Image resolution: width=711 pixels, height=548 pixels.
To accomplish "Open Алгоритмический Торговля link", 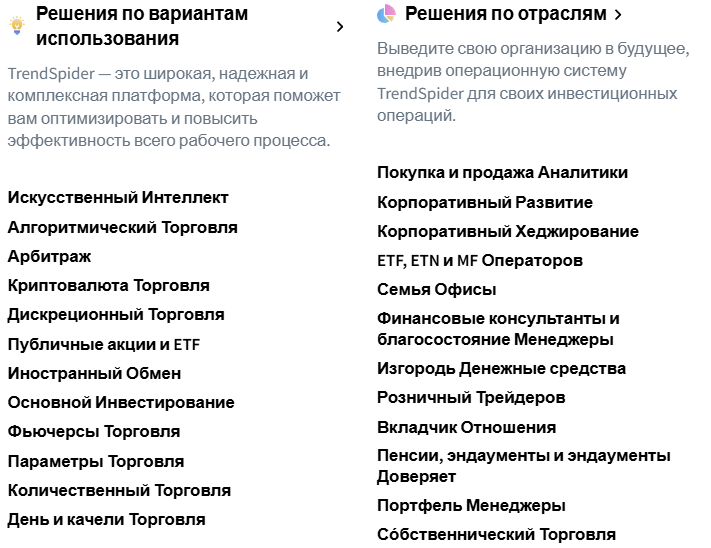I will pyautogui.click(x=122, y=227).
